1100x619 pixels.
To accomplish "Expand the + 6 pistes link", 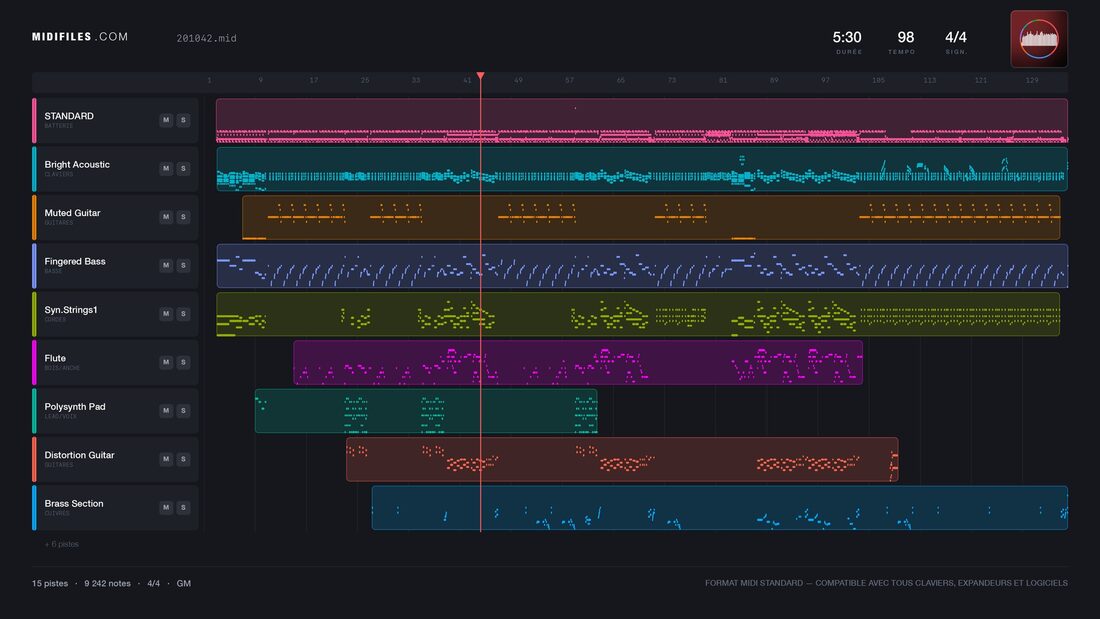I will tap(62, 544).
